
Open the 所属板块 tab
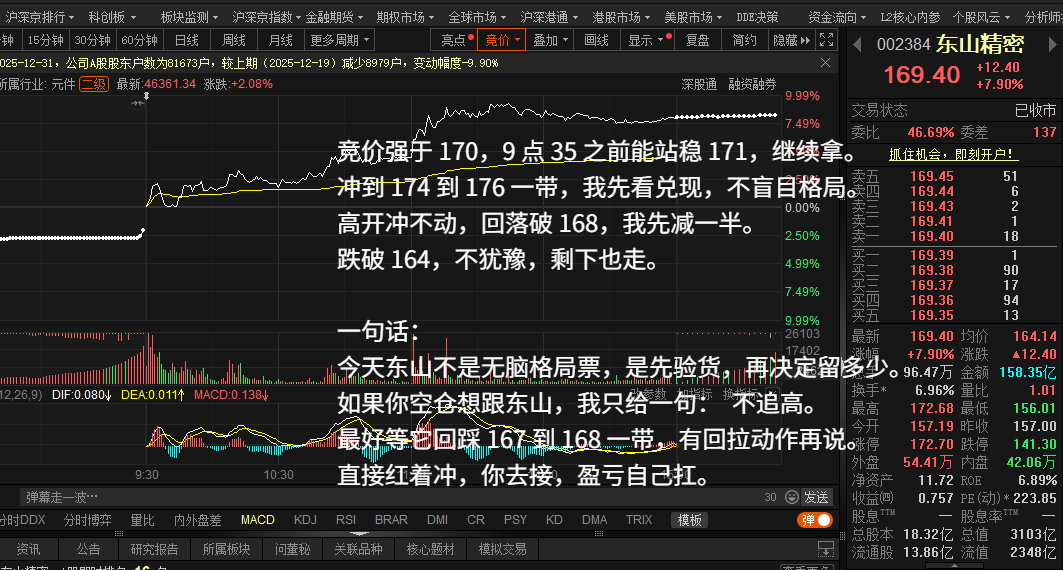226,549
